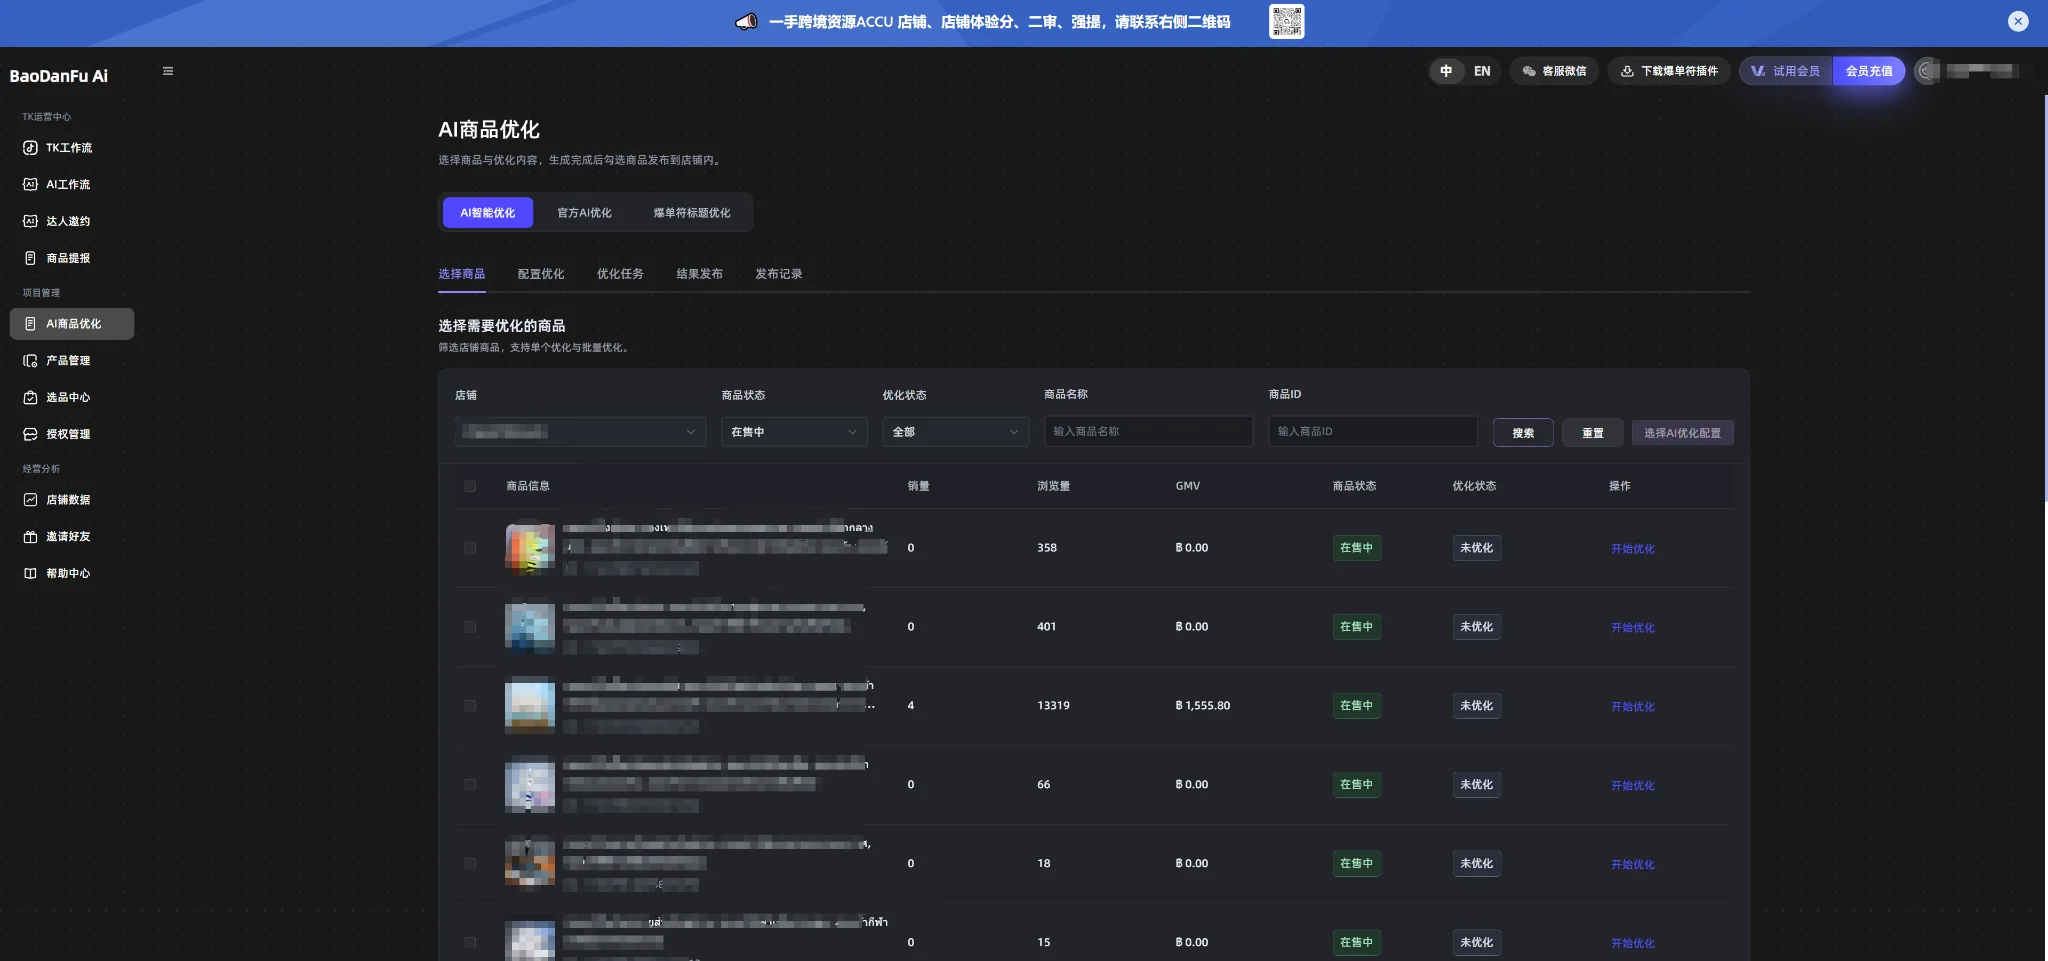Focus the 商品ID input field
This screenshot has height=961, width=2048.
pos(1373,431)
